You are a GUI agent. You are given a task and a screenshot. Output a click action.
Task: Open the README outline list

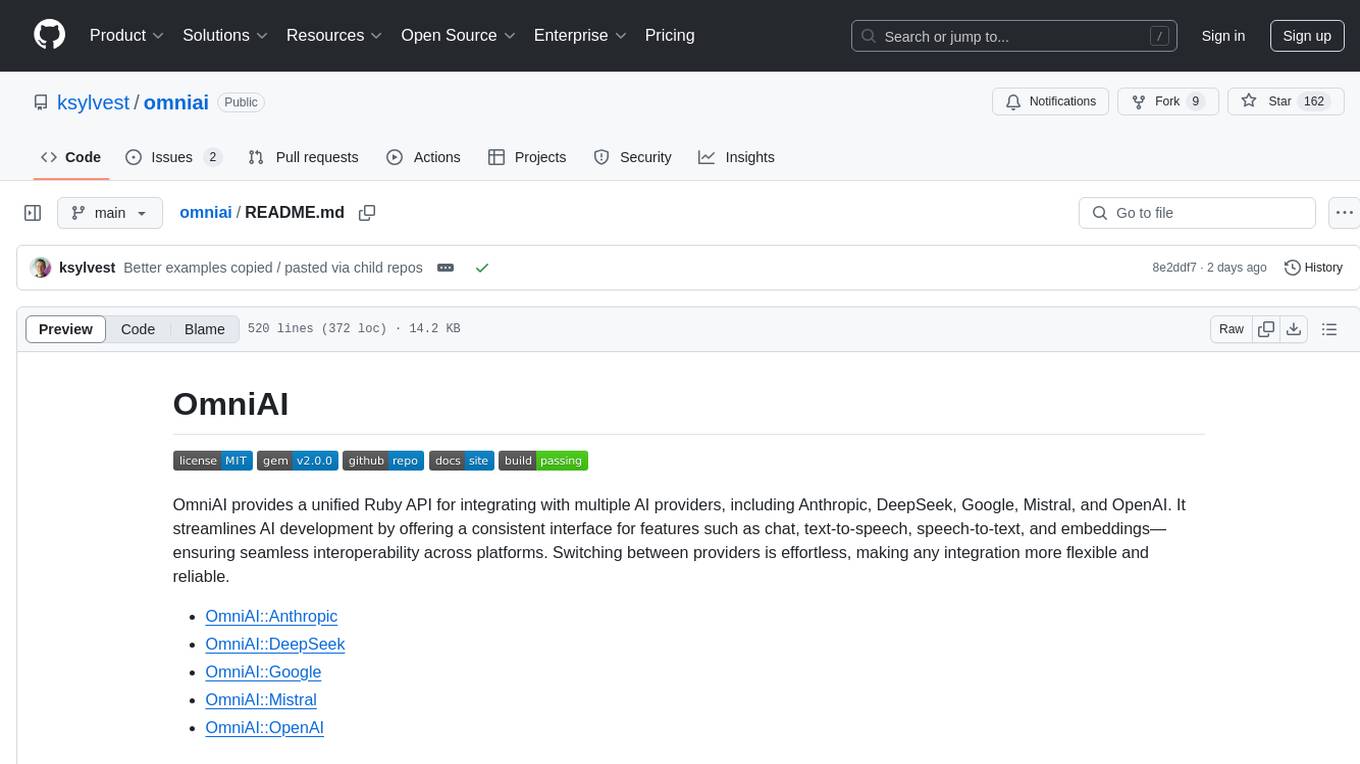(x=1329, y=329)
